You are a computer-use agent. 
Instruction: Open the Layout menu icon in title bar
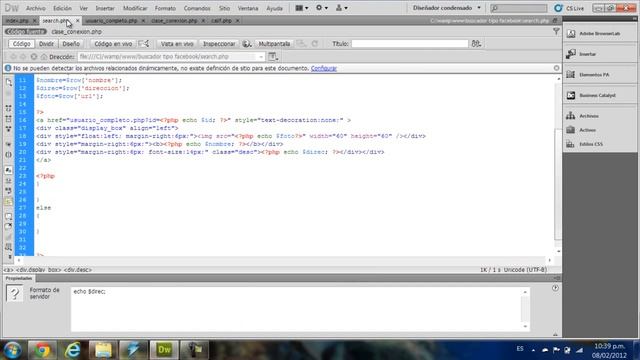pos(302,8)
